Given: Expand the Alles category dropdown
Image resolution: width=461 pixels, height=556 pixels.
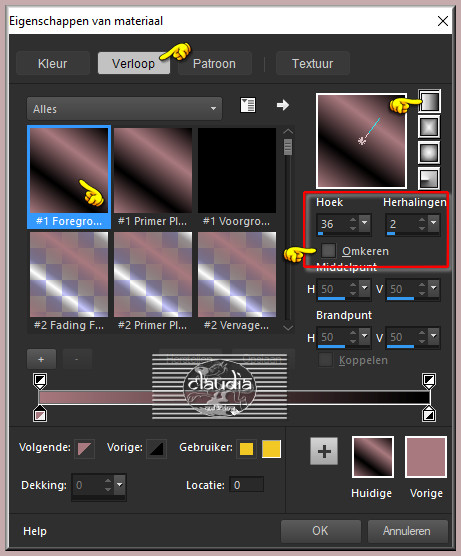Looking at the screenshot, I should click(124, 109).
